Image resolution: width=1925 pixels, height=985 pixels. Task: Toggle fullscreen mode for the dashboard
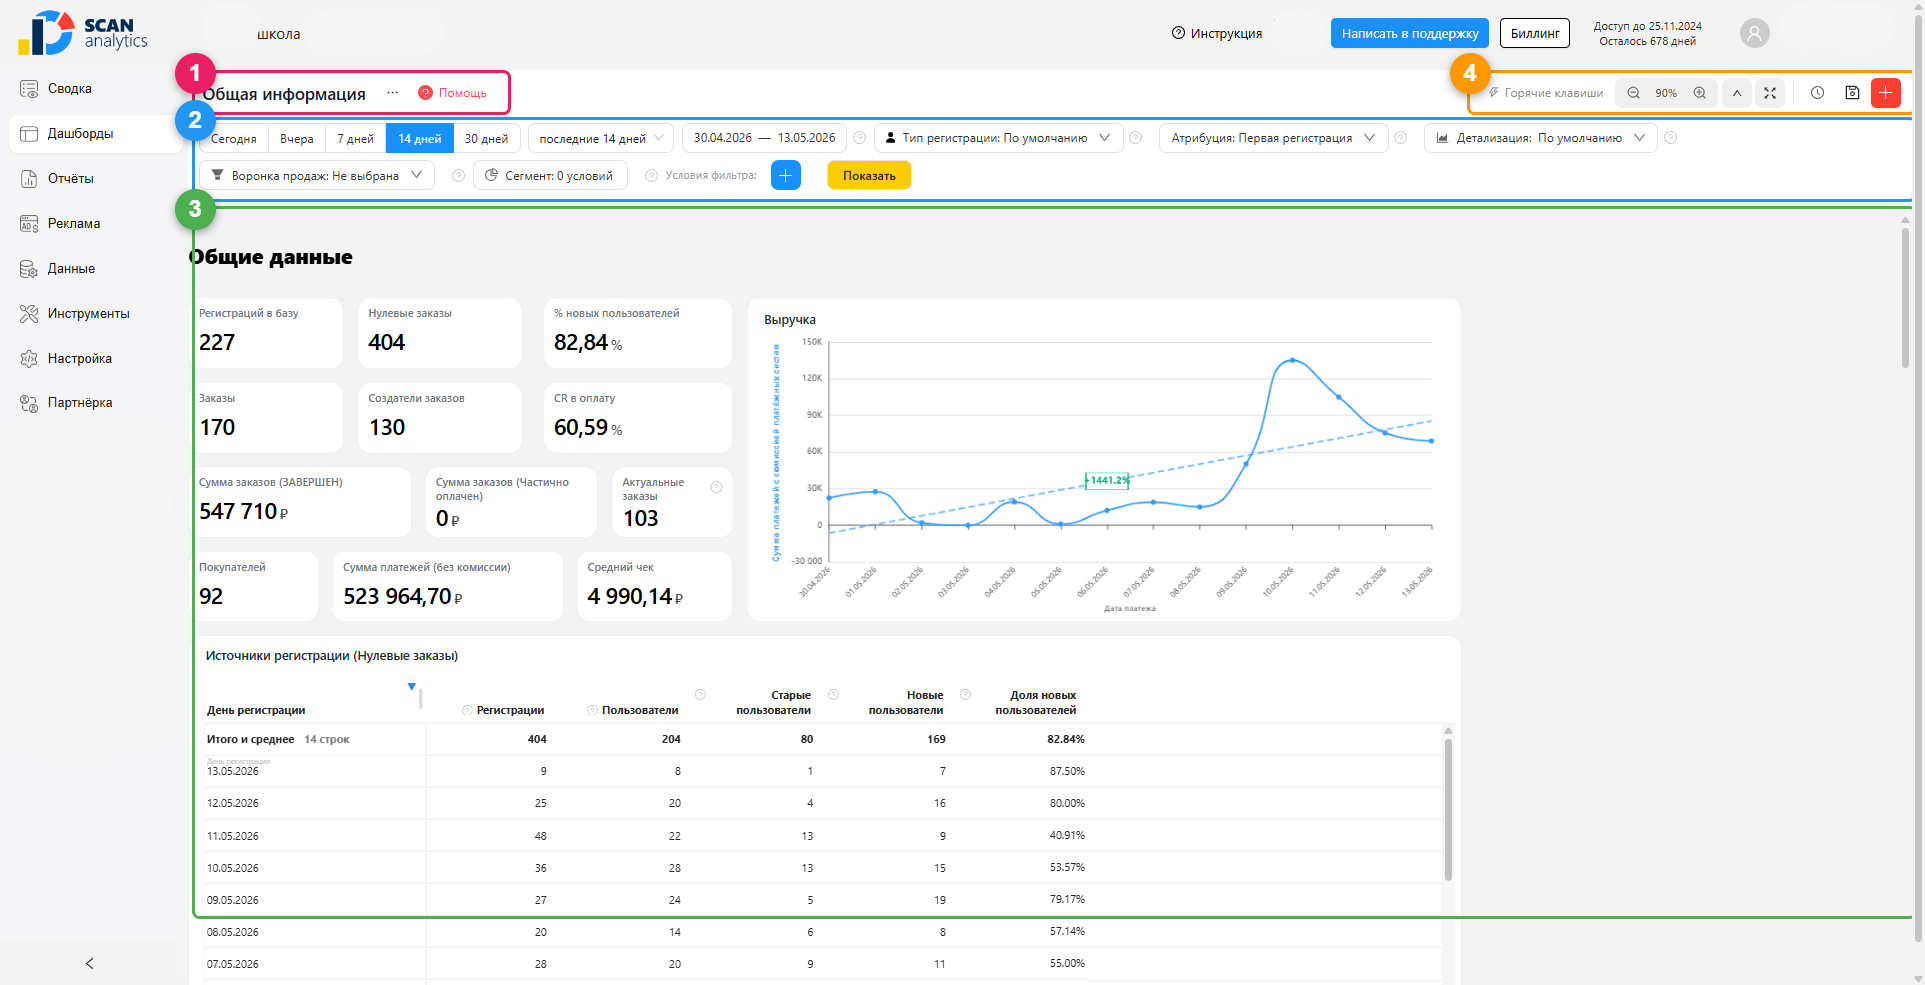click(x=1770, y=93)
